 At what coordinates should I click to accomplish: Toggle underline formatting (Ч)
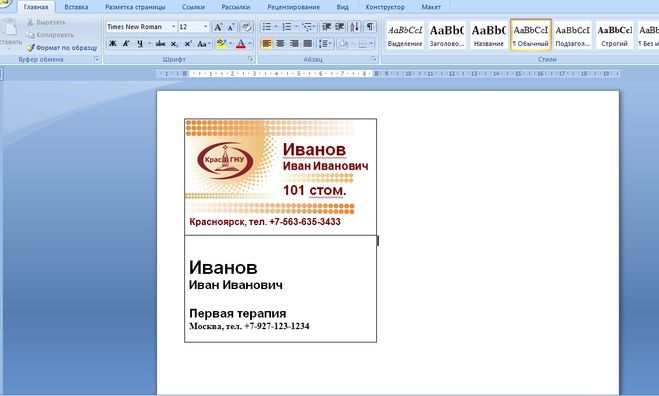140,44
